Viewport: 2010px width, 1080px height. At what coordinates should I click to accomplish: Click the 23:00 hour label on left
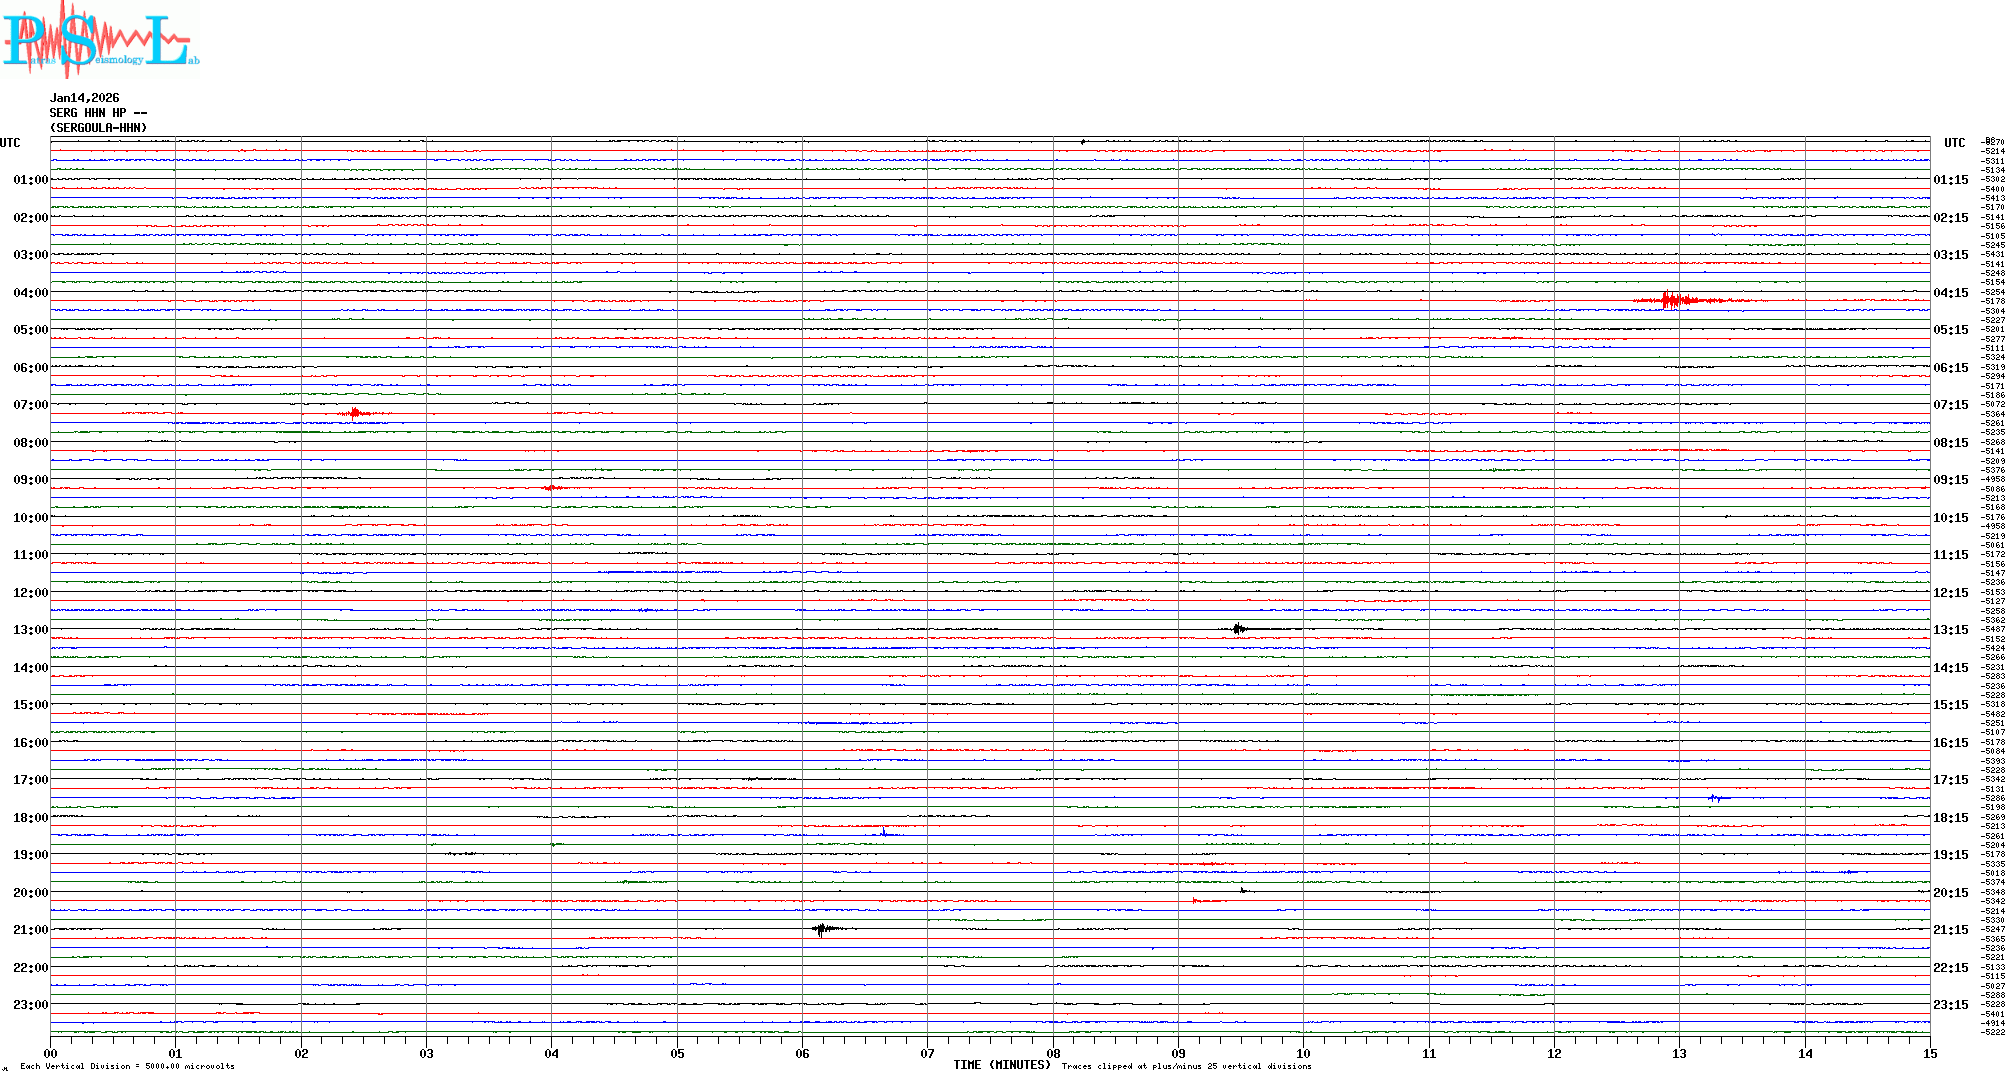coord(30,1005)
